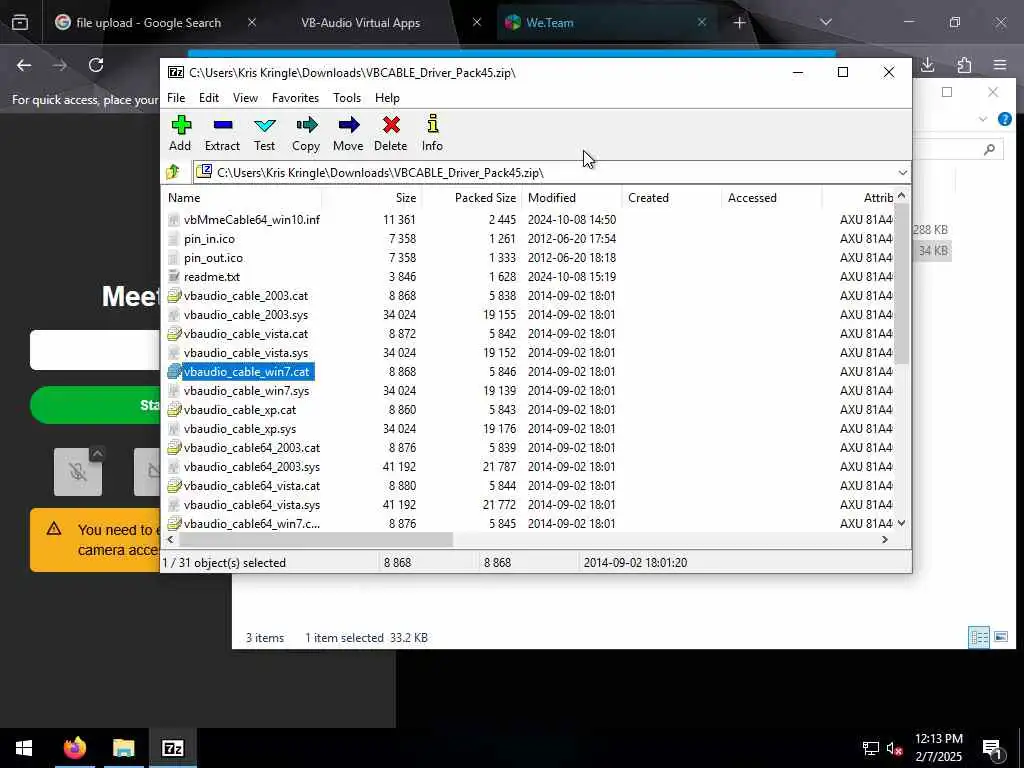
Task: Toggle the muted microphone button on We.Team
Action: point(78,472)
